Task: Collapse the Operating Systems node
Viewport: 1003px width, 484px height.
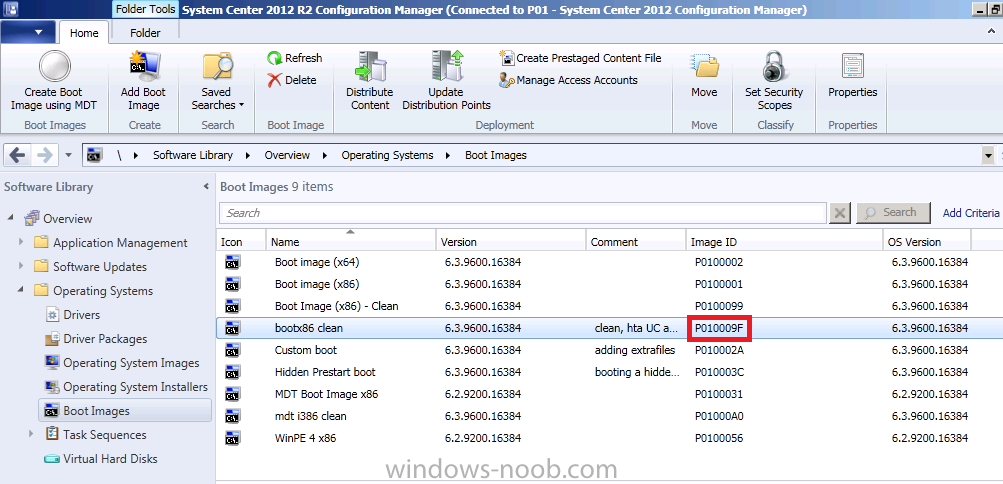Action: tap(21, 290)
